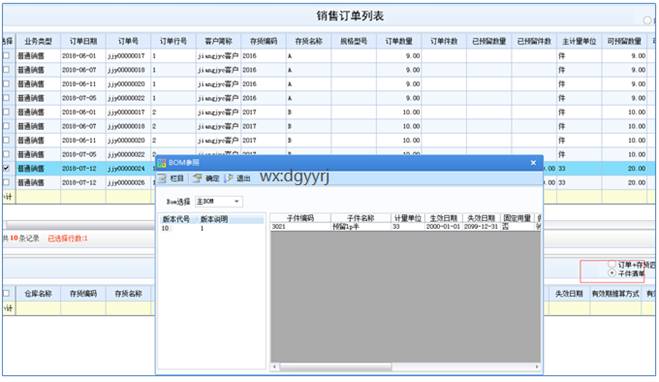659x382 pixels.
Task: Click 退出 to exit the BOM dialog
Action: click(x=238, y=179)
